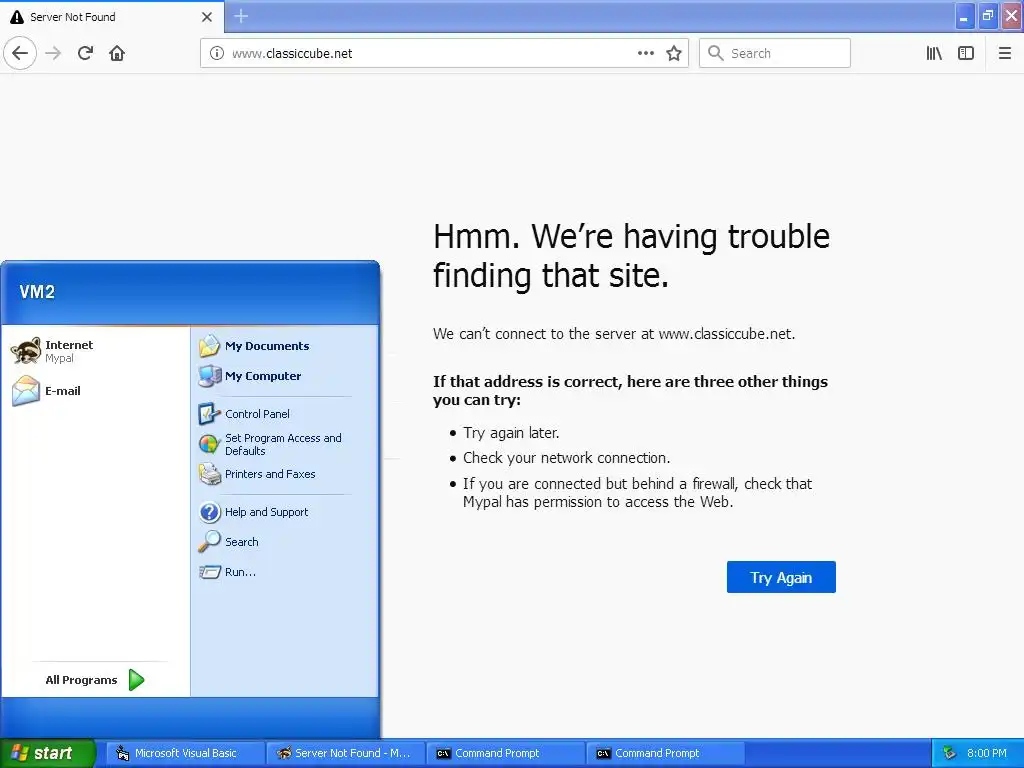This screenshot has width=1024, height=768.
Task: Click the Search magnifying glass icon in Start menu
Action: point(210,541)
